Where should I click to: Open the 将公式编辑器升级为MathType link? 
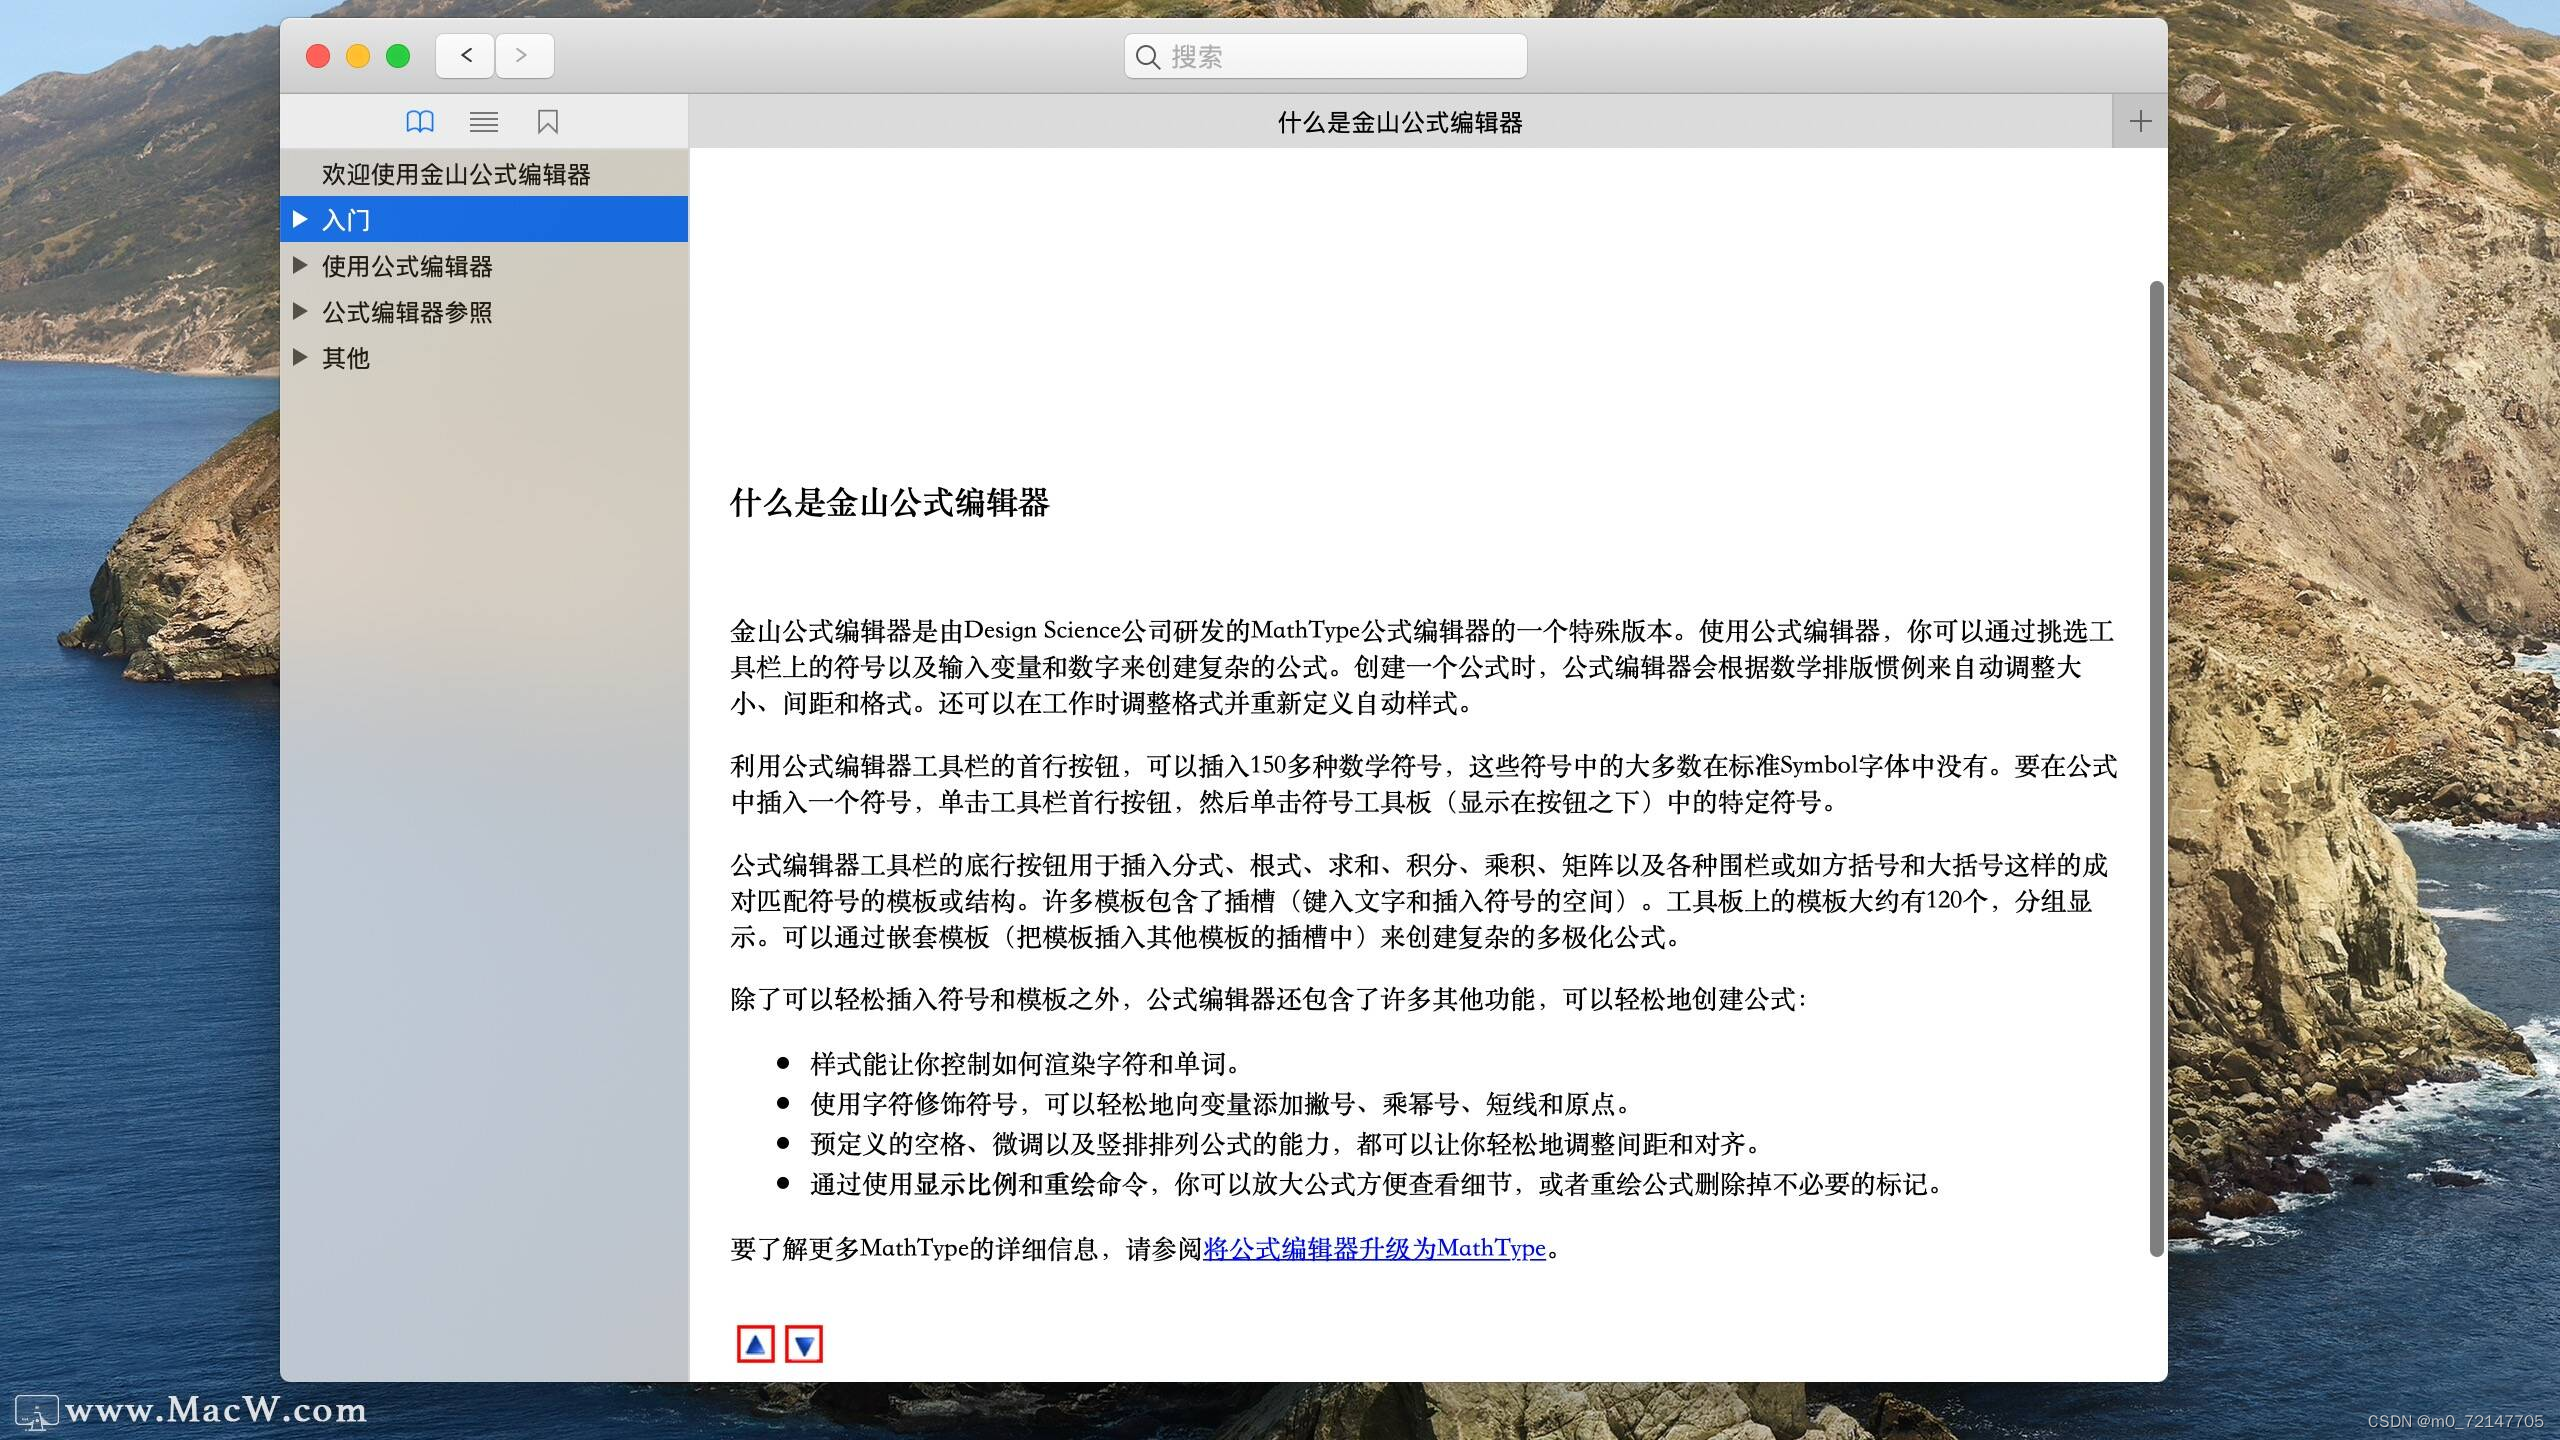(x=1374, y=1248)
